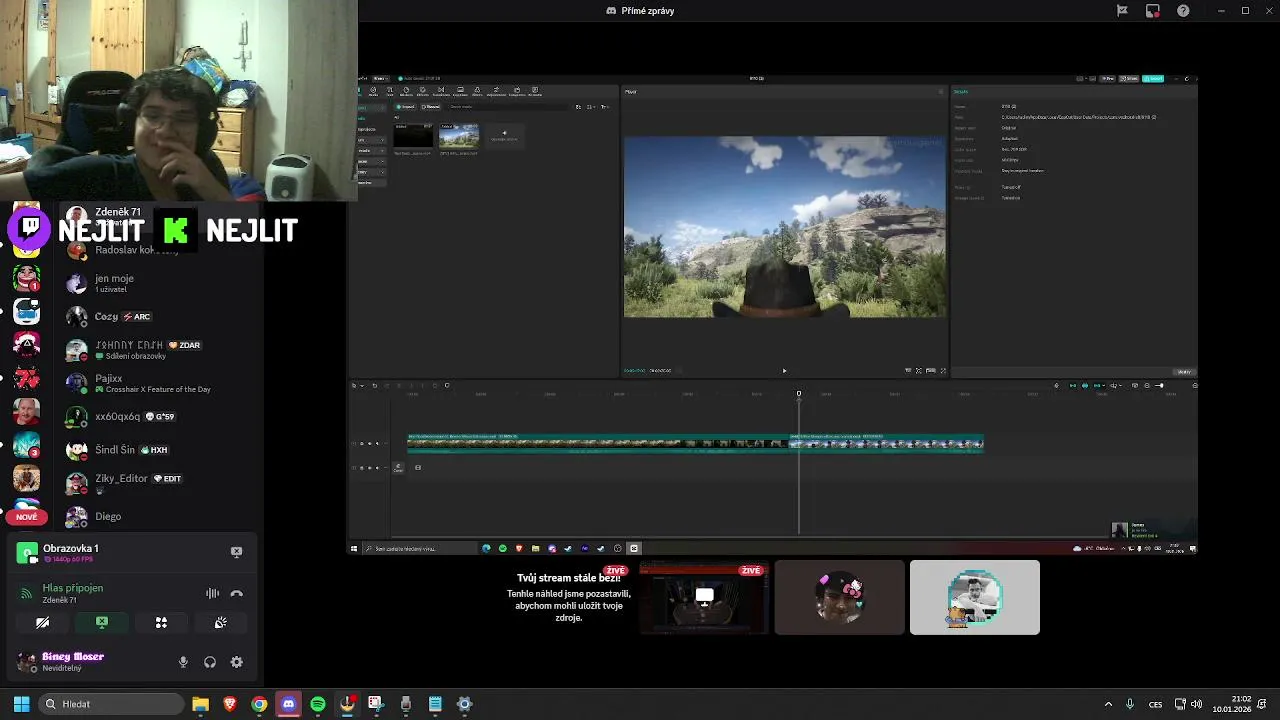Open Chrome from taskbar
The width and height of the screenshot is (1280, 720).
[x=259, y=704]
